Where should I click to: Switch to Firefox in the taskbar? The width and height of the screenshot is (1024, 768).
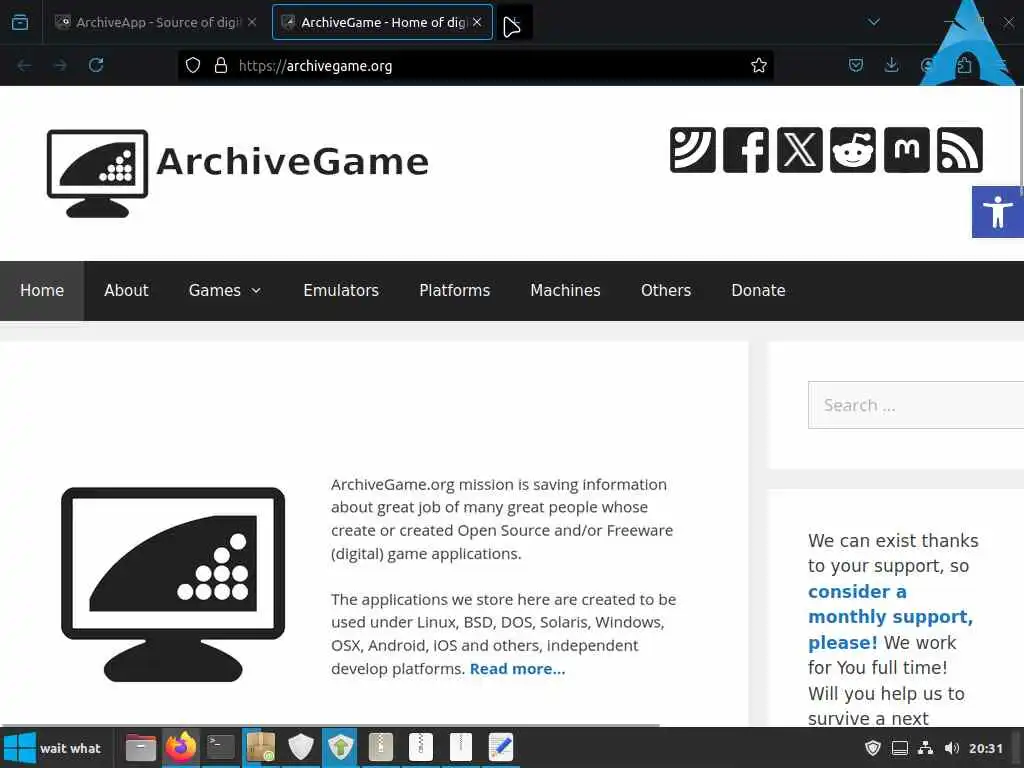(x=181, y=748)
